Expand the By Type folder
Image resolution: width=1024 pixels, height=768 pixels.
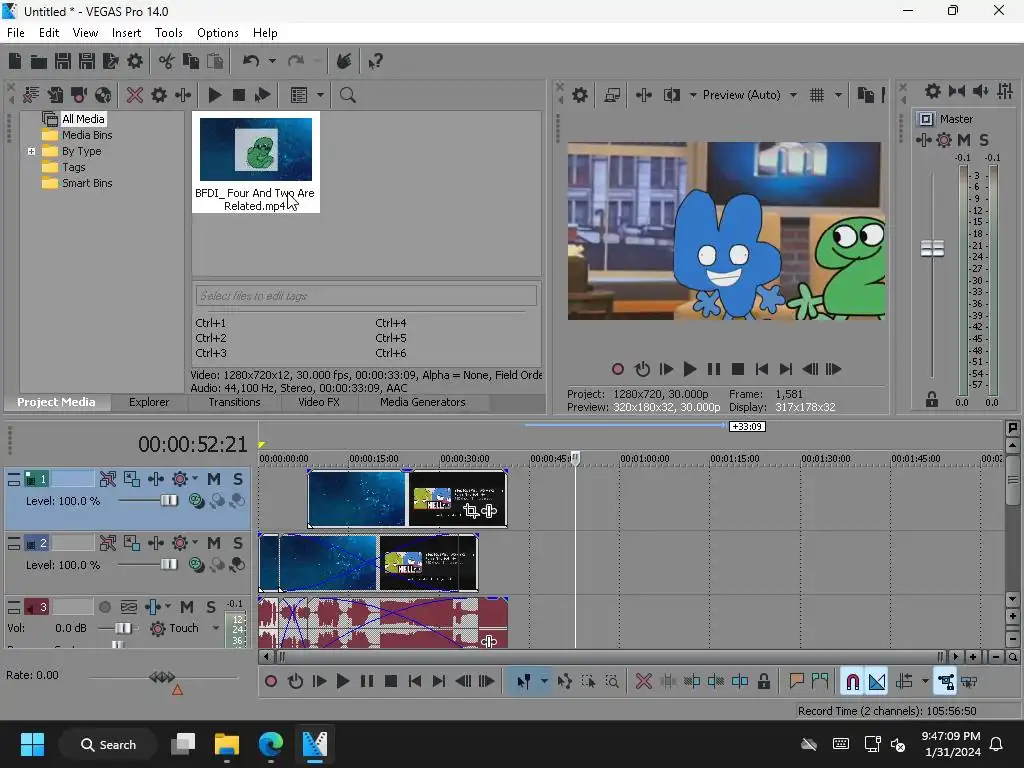(x=31, y=151)
